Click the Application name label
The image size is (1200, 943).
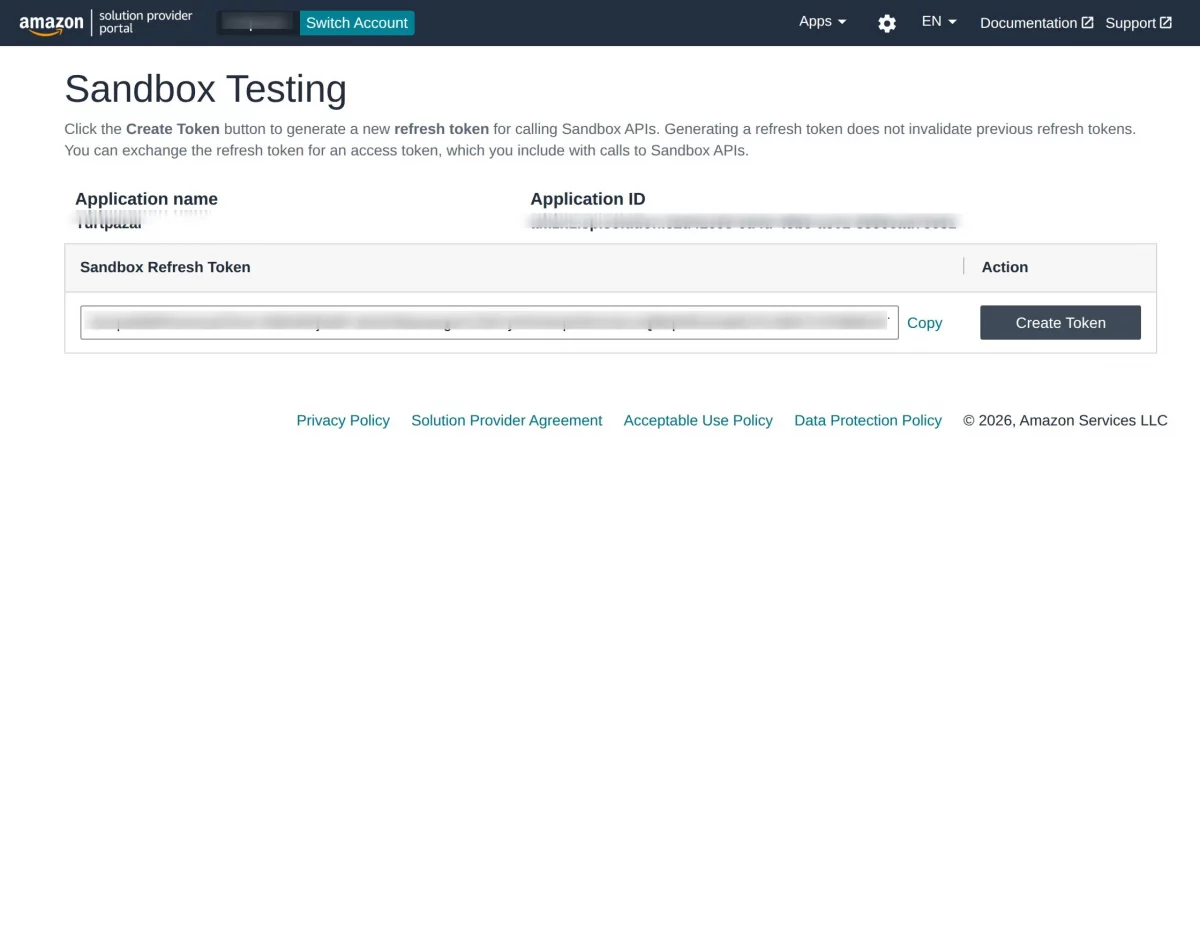[146, 199]
